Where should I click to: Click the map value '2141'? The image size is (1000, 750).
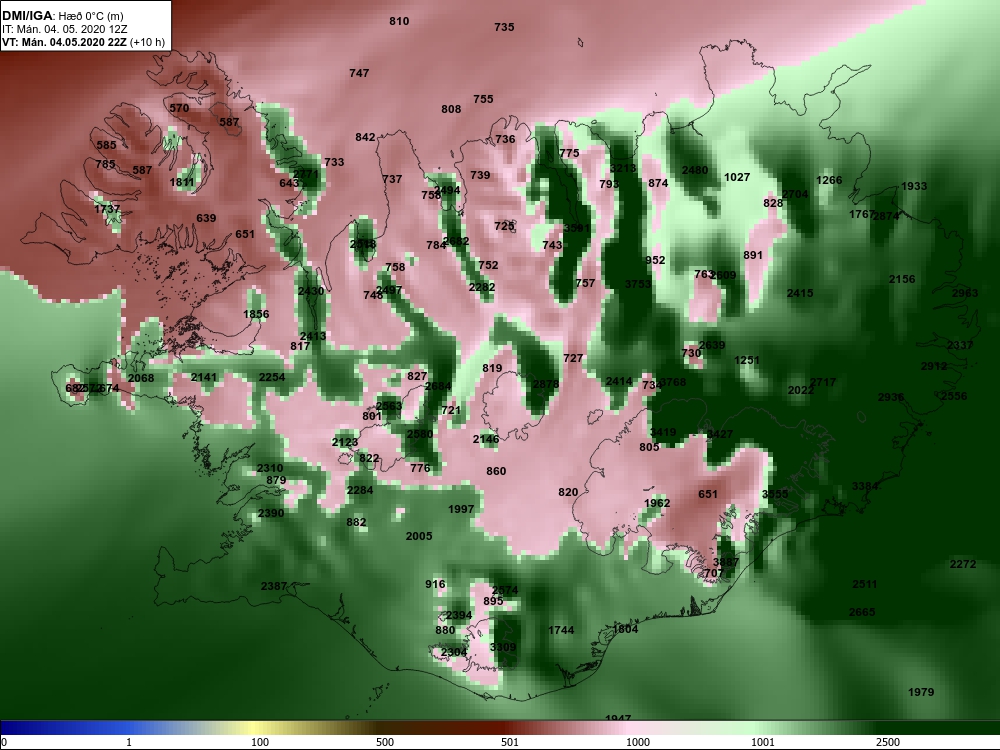tap(204, 377)
